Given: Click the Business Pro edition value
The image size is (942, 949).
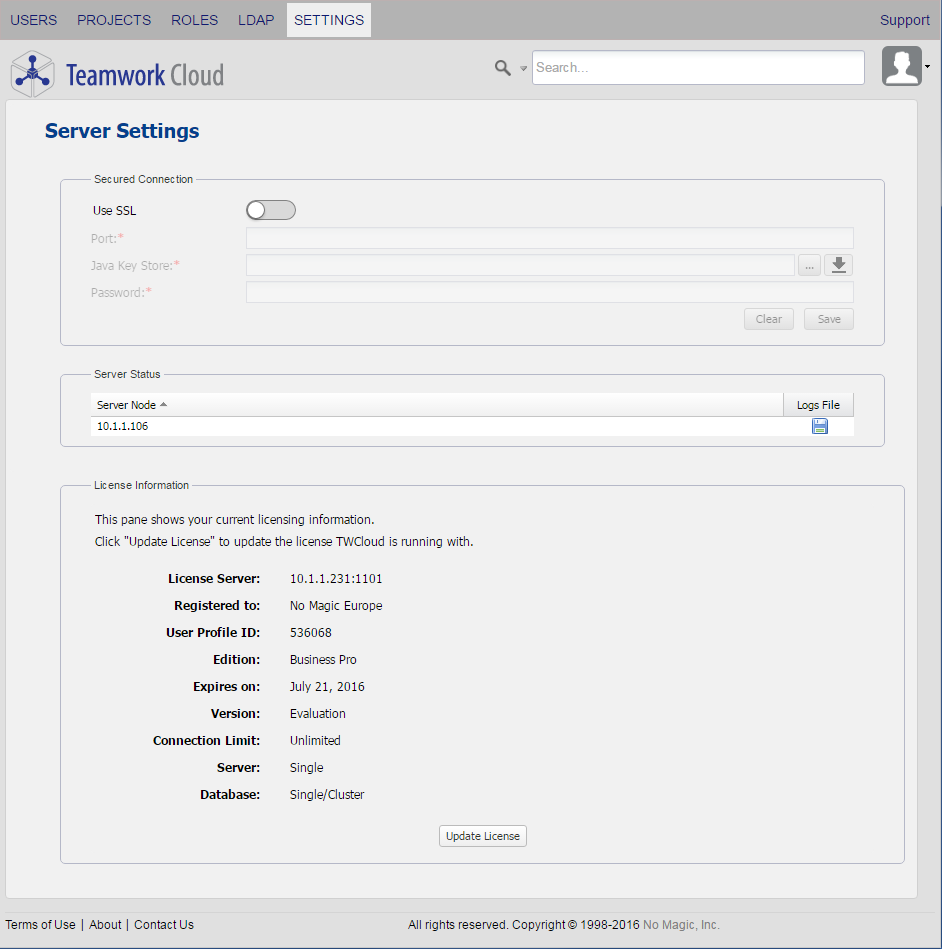Looking at the screenshot, I should pos(323,660).
